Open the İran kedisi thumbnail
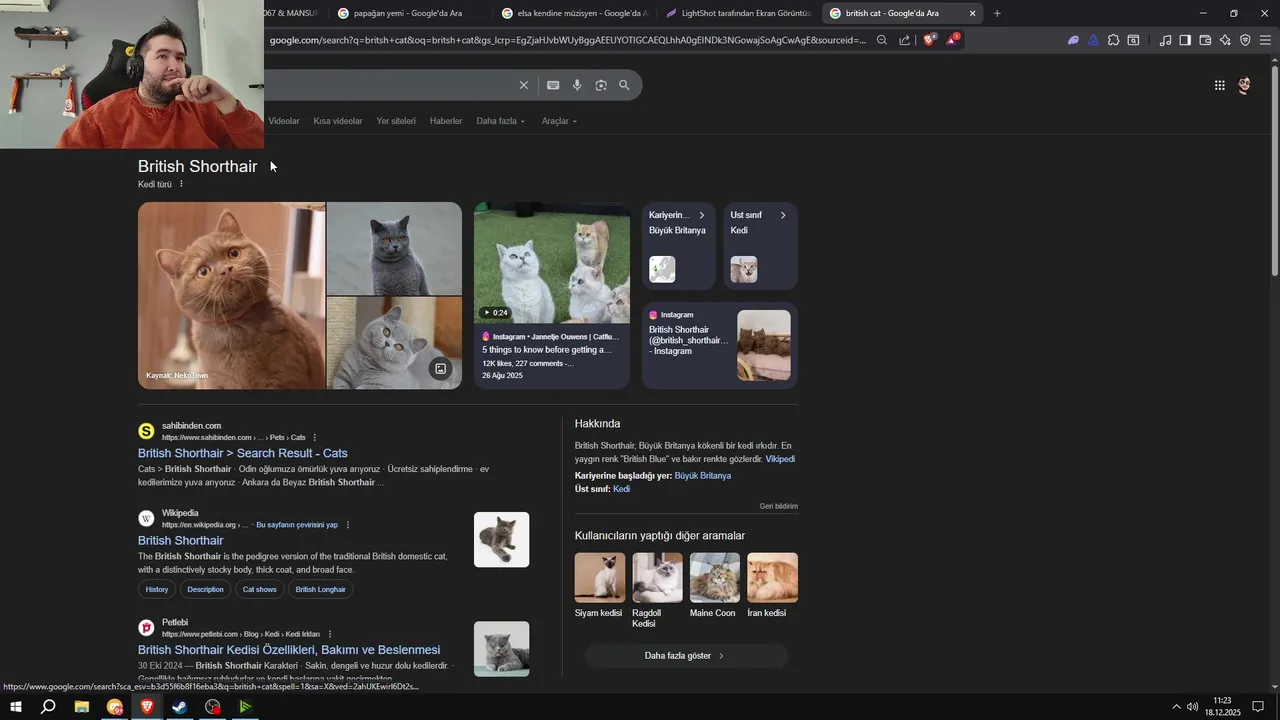 point(772,578)
